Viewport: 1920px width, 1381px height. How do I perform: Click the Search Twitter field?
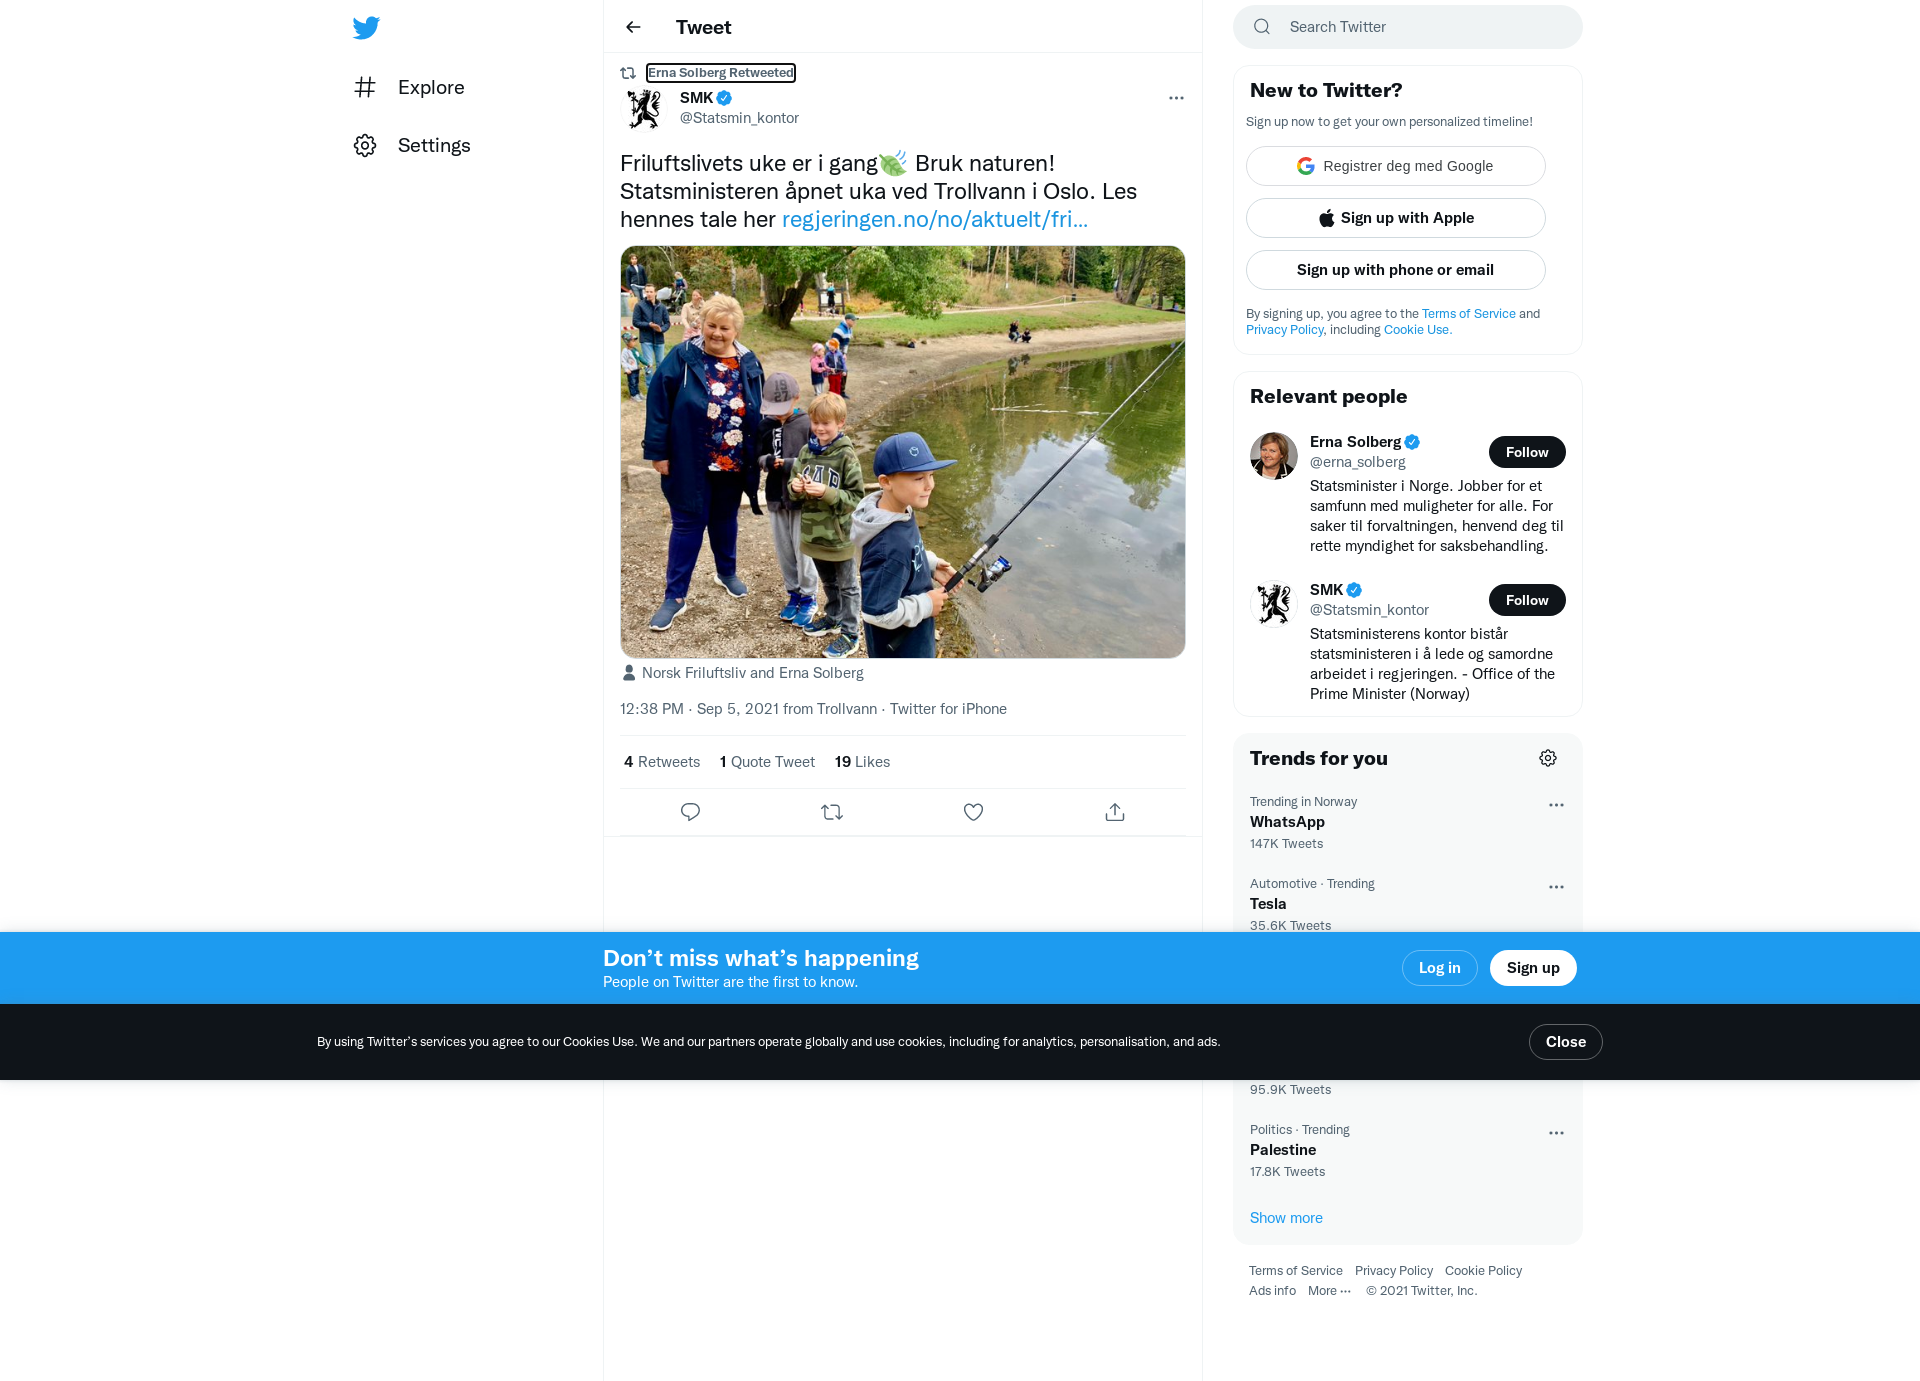1408,27
